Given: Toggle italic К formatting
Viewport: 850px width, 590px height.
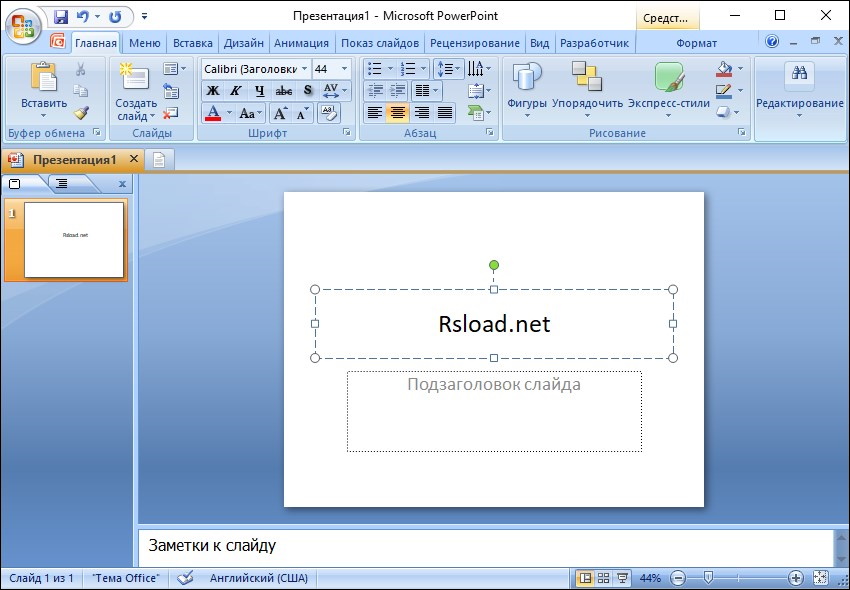Looking at the screenshot, I should 236,91.
